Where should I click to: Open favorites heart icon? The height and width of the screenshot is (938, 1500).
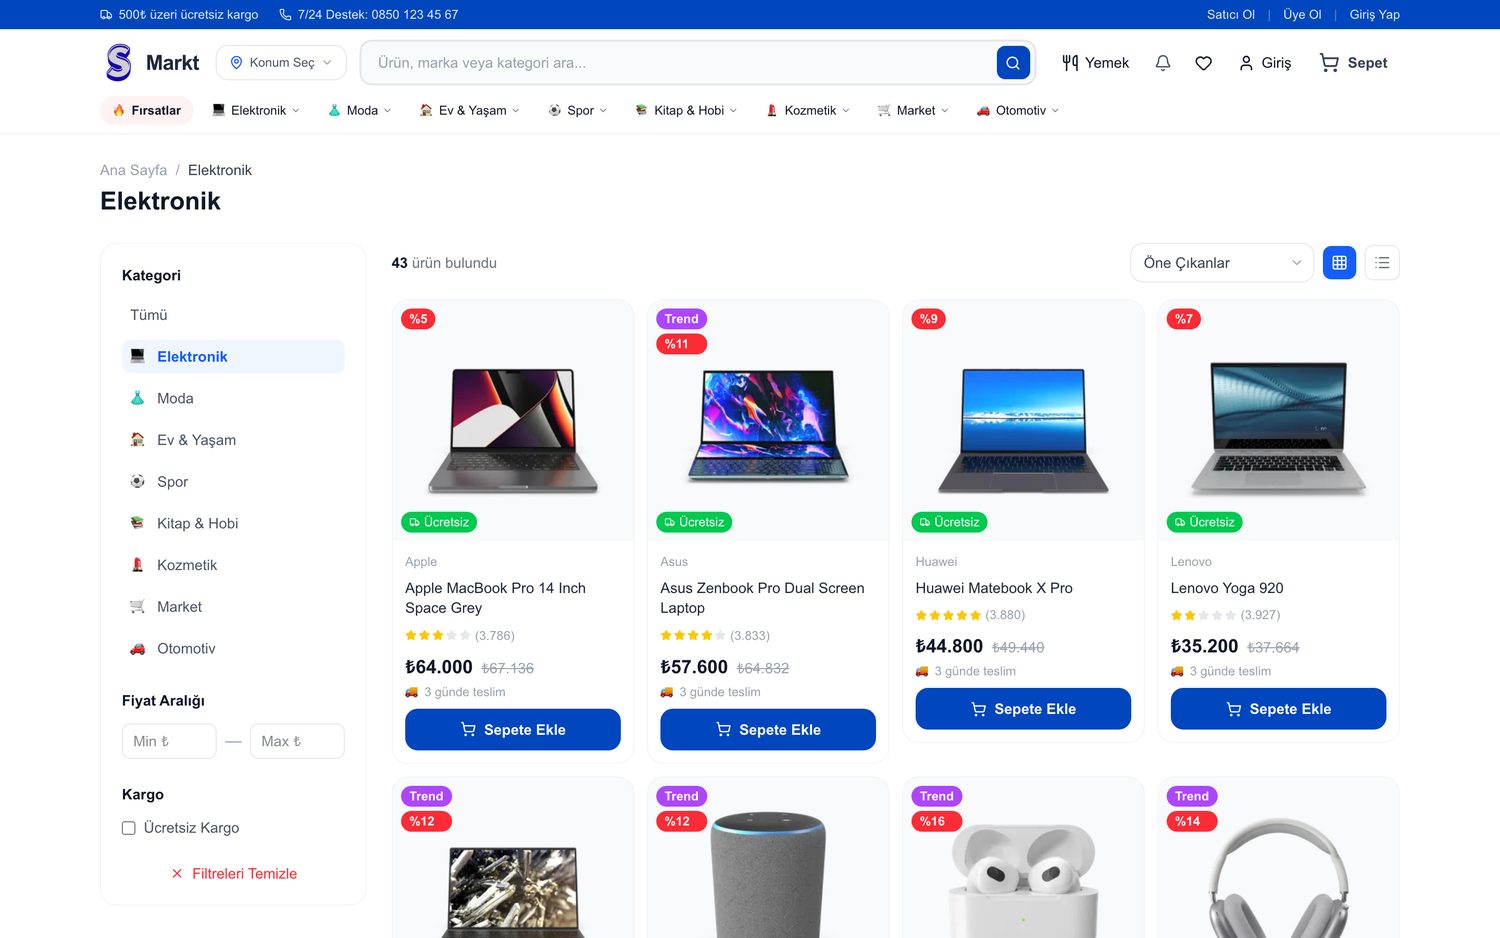tap(1204, 63)
